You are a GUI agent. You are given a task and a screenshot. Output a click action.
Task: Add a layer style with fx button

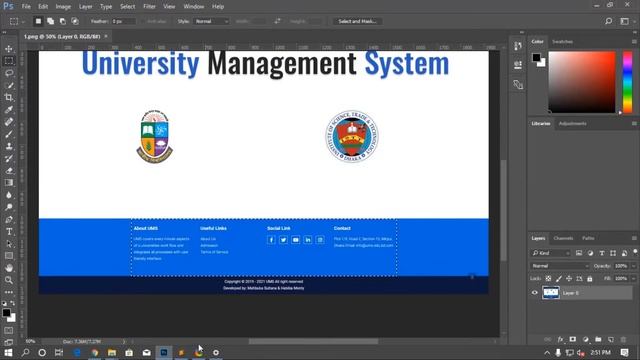[560, 339]
